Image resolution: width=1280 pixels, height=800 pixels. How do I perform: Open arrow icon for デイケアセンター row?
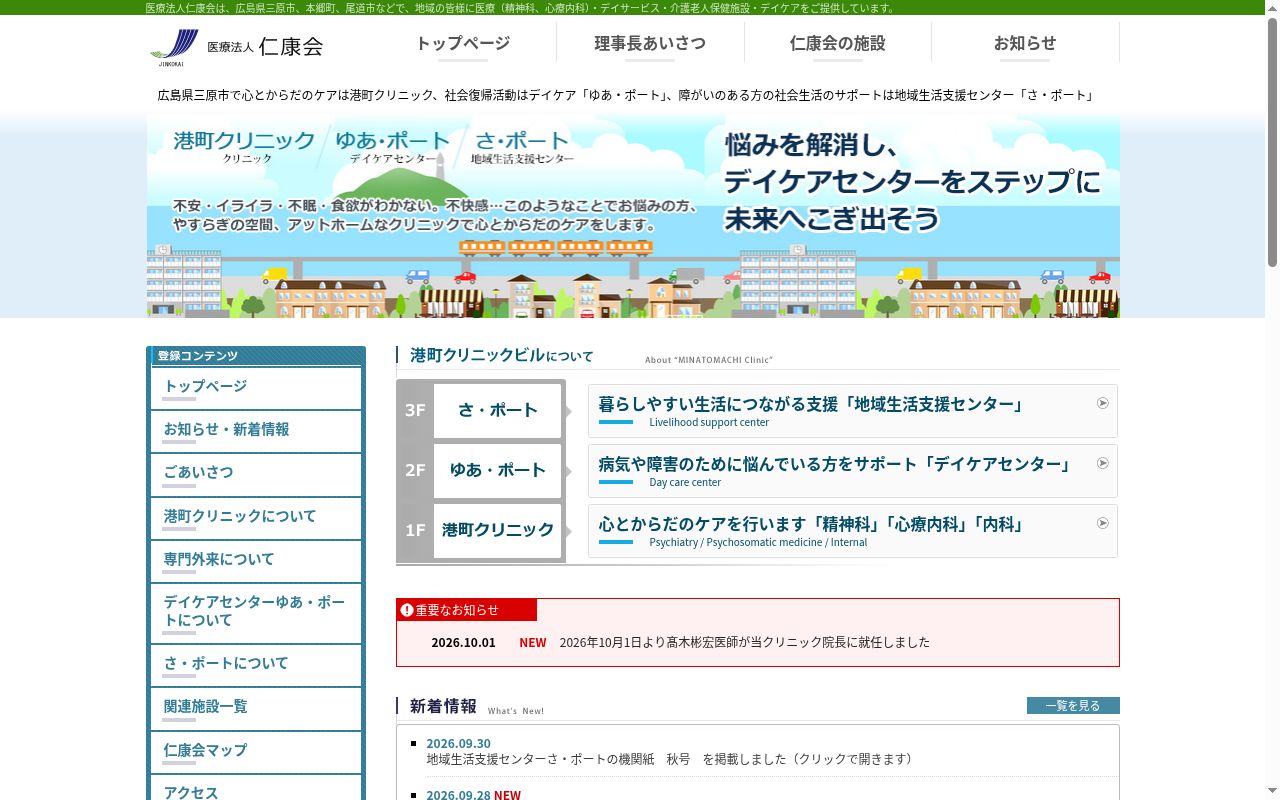point(1103,463)
